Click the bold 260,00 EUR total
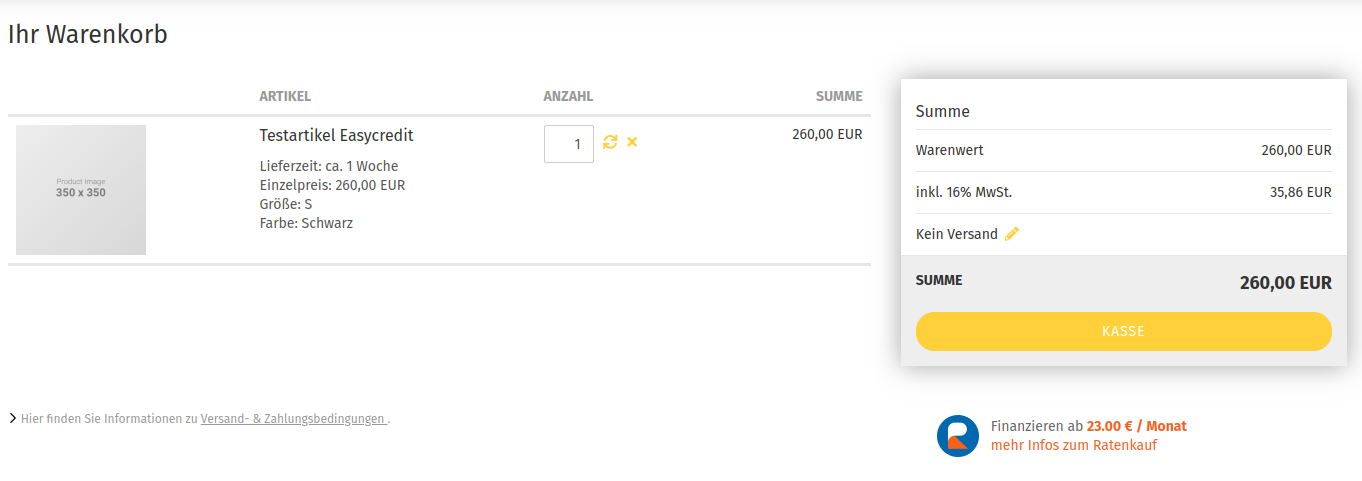 pos(1285,283)
